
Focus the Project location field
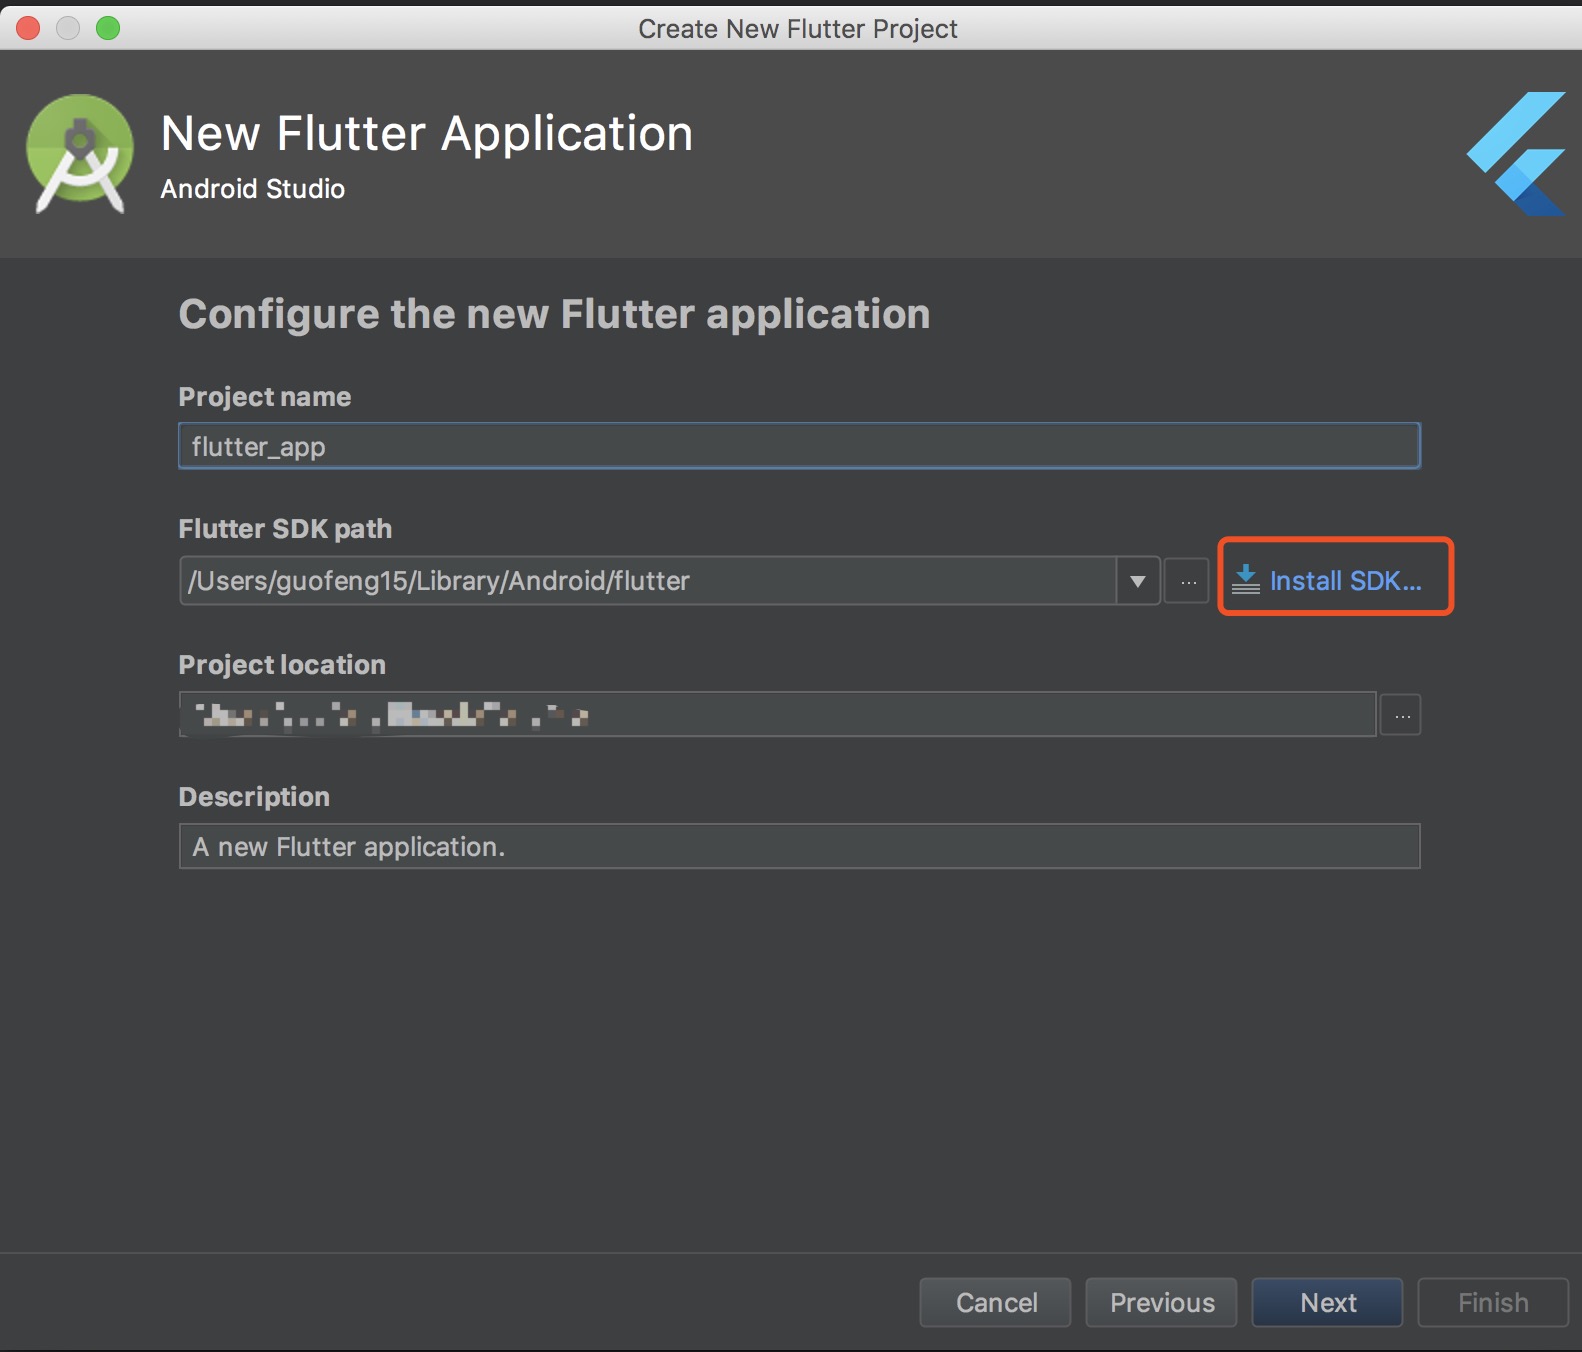coord(777,714)
